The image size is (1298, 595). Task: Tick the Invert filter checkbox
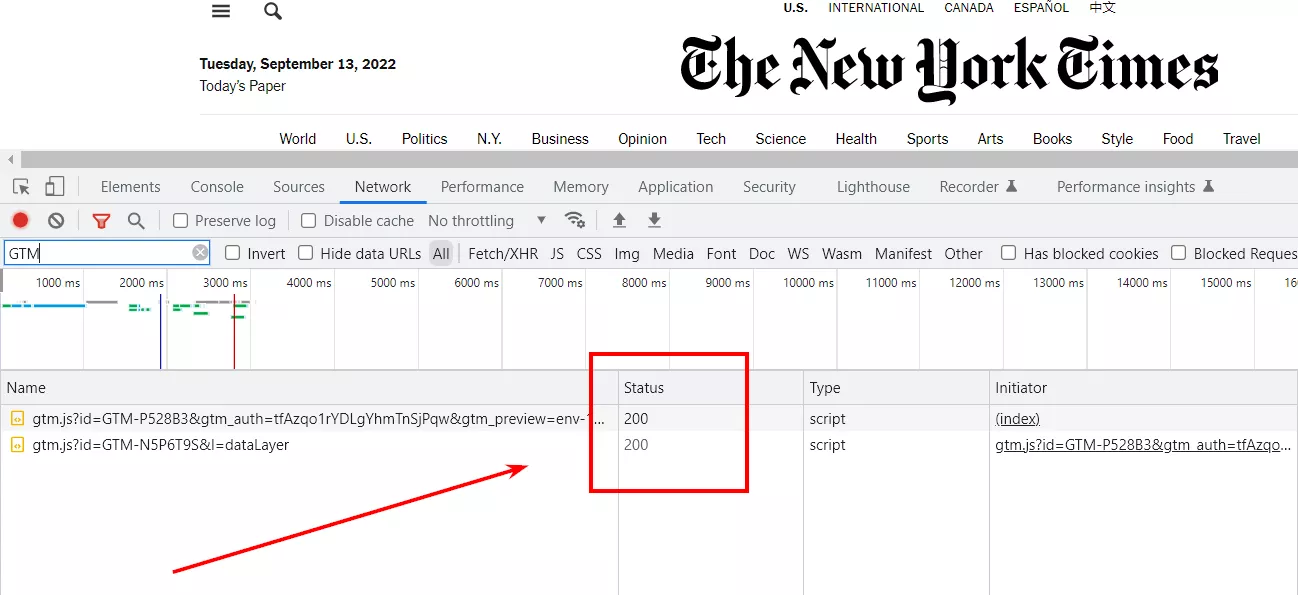pyautogui.click(x=232, y=253)
